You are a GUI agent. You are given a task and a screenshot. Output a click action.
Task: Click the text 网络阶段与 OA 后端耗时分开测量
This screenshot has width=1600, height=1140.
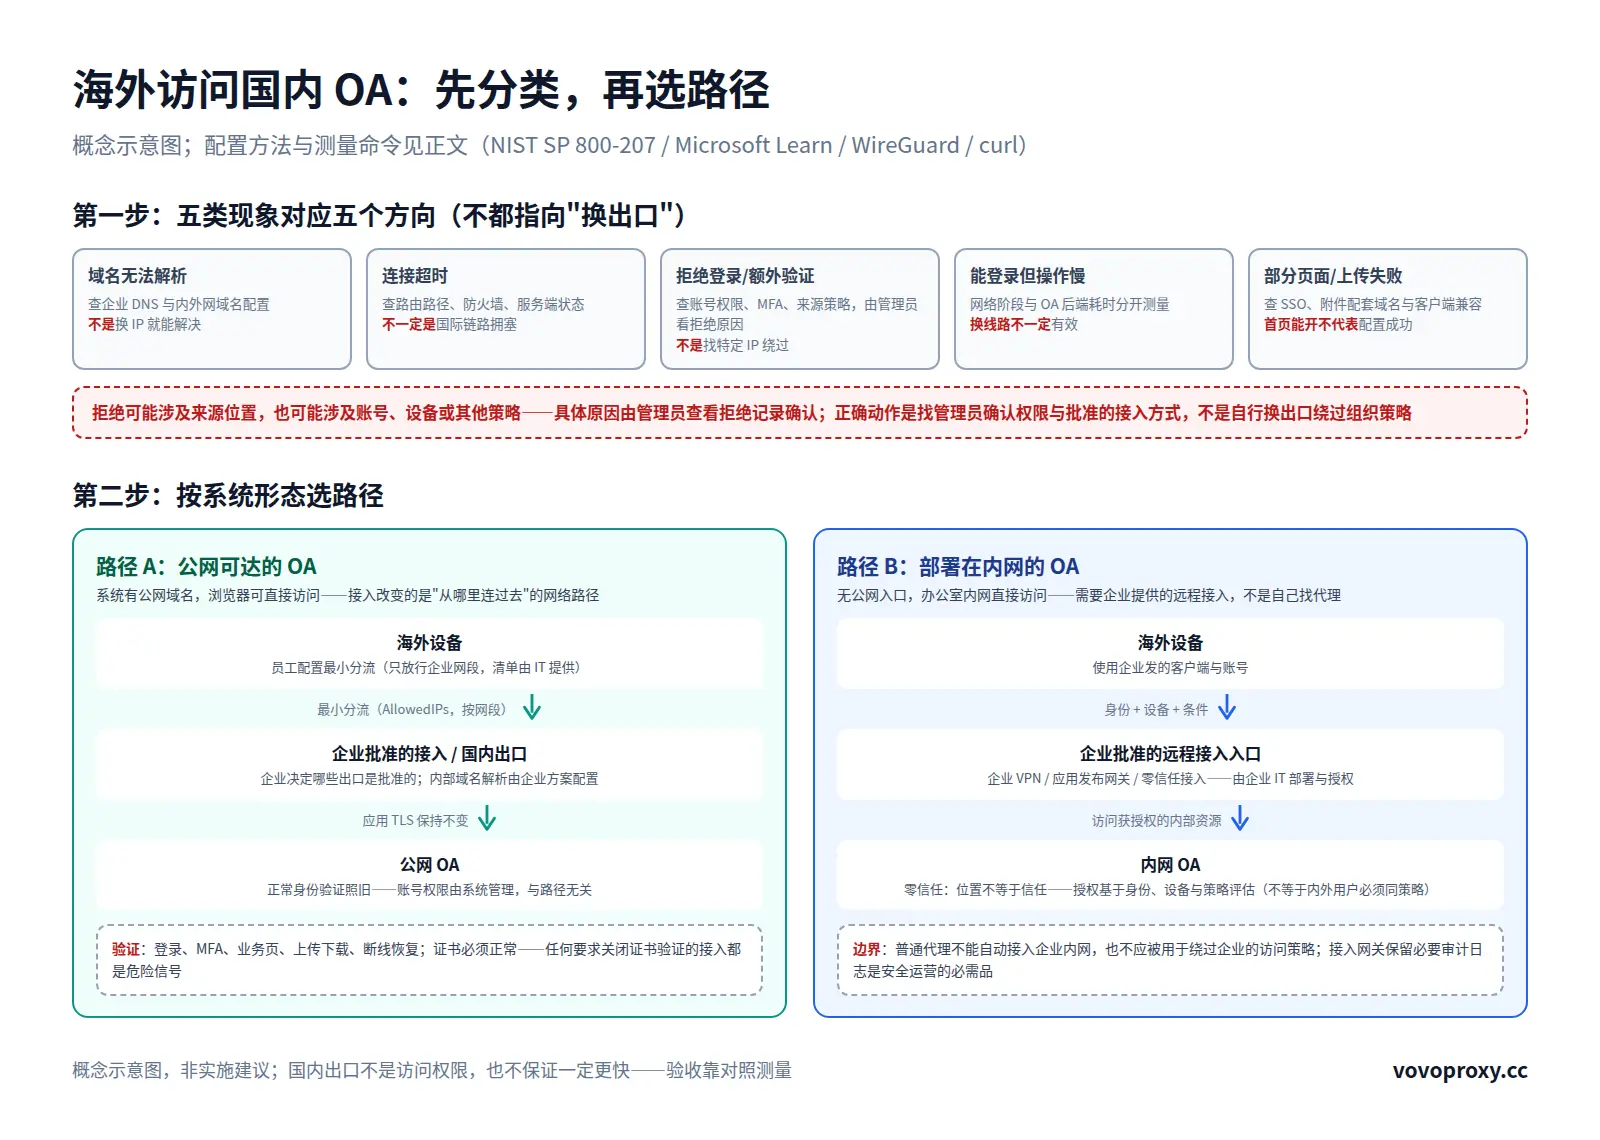pos(1069,304)
